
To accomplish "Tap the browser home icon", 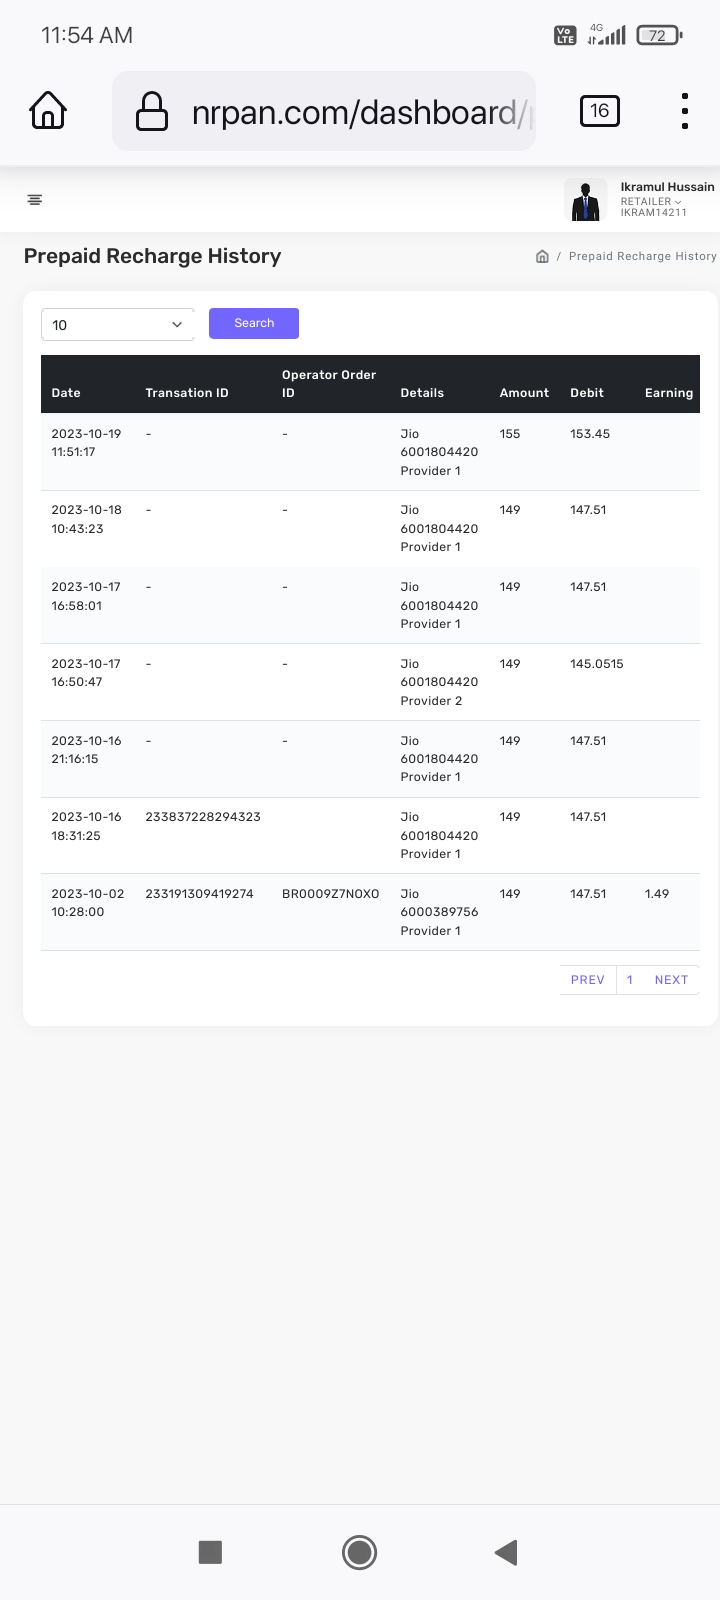I will click(x=48, y=111).
